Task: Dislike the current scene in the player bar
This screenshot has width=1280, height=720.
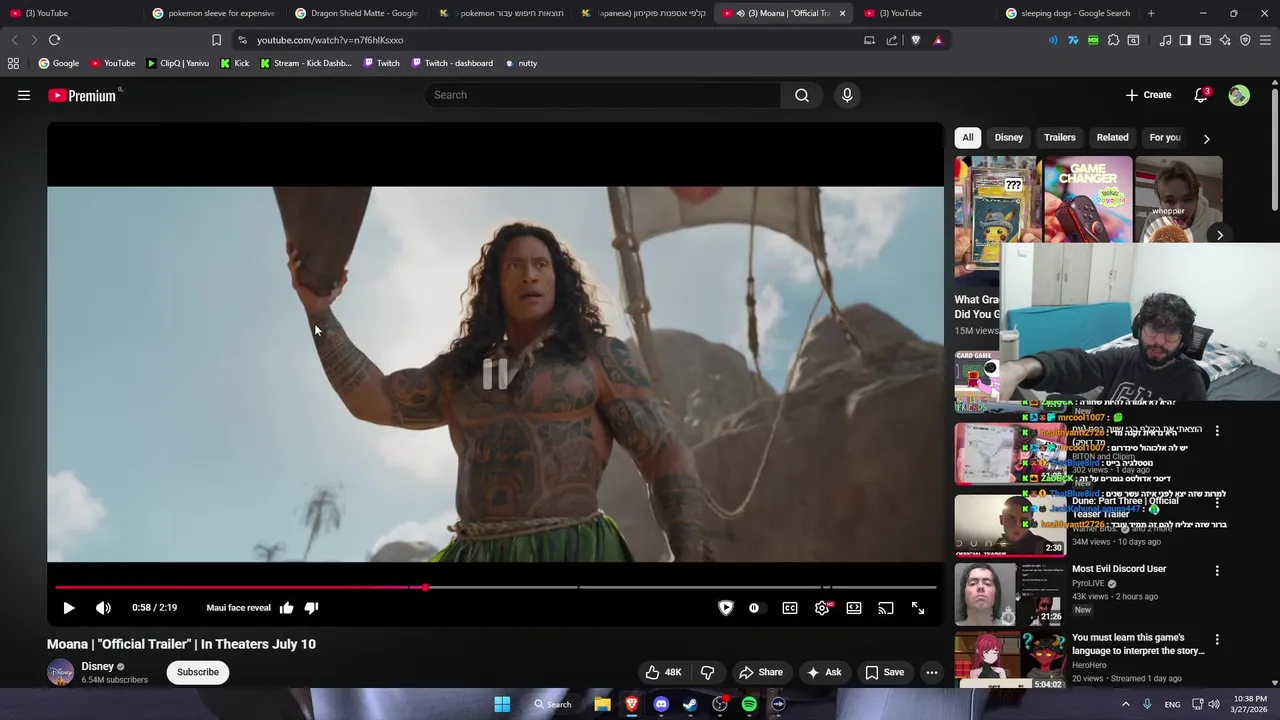Action: [x=311, y=608]
